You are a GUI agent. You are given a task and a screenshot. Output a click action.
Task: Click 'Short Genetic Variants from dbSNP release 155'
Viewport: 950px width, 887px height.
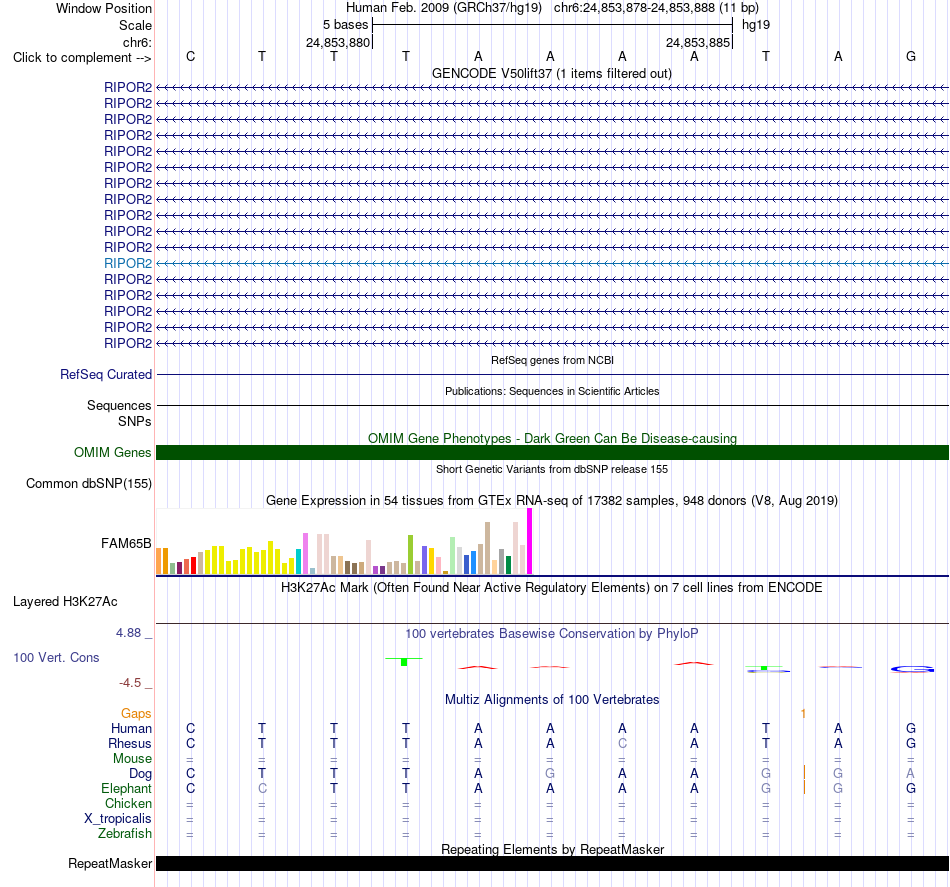click(x=552, y=469)
